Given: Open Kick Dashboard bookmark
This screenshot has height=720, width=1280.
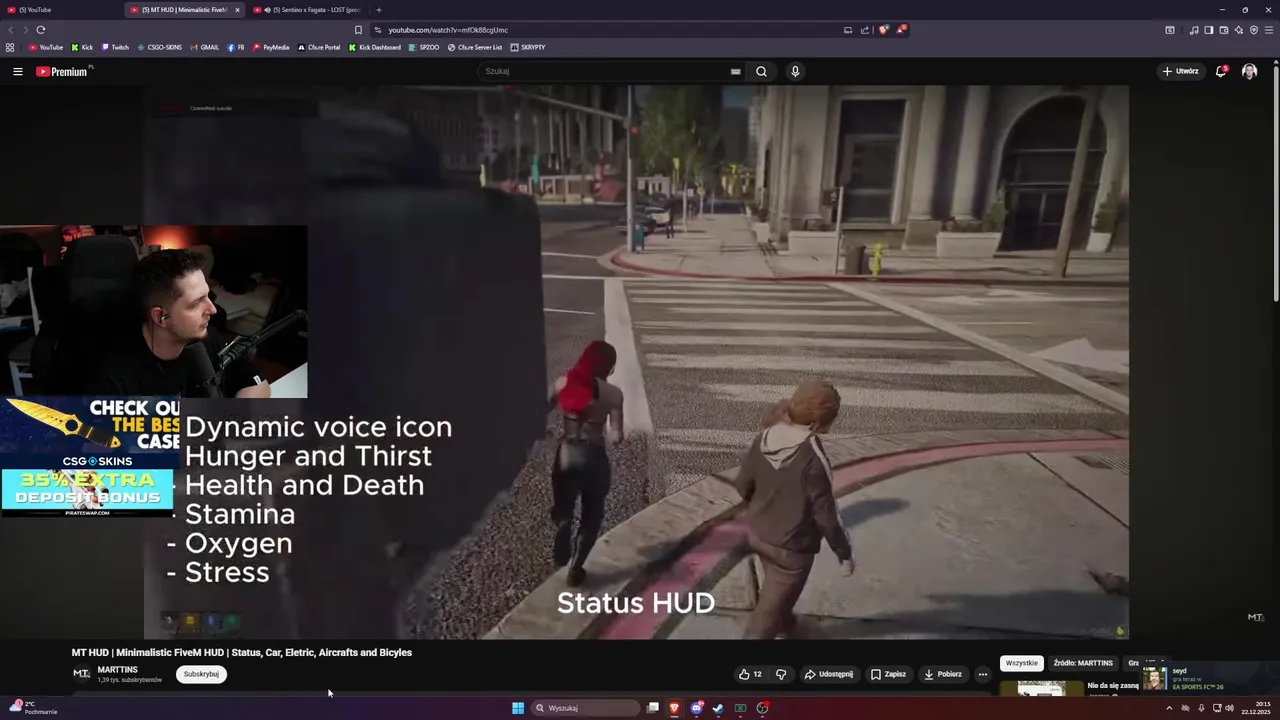Looking at the screenshot, I should (375, 47).
